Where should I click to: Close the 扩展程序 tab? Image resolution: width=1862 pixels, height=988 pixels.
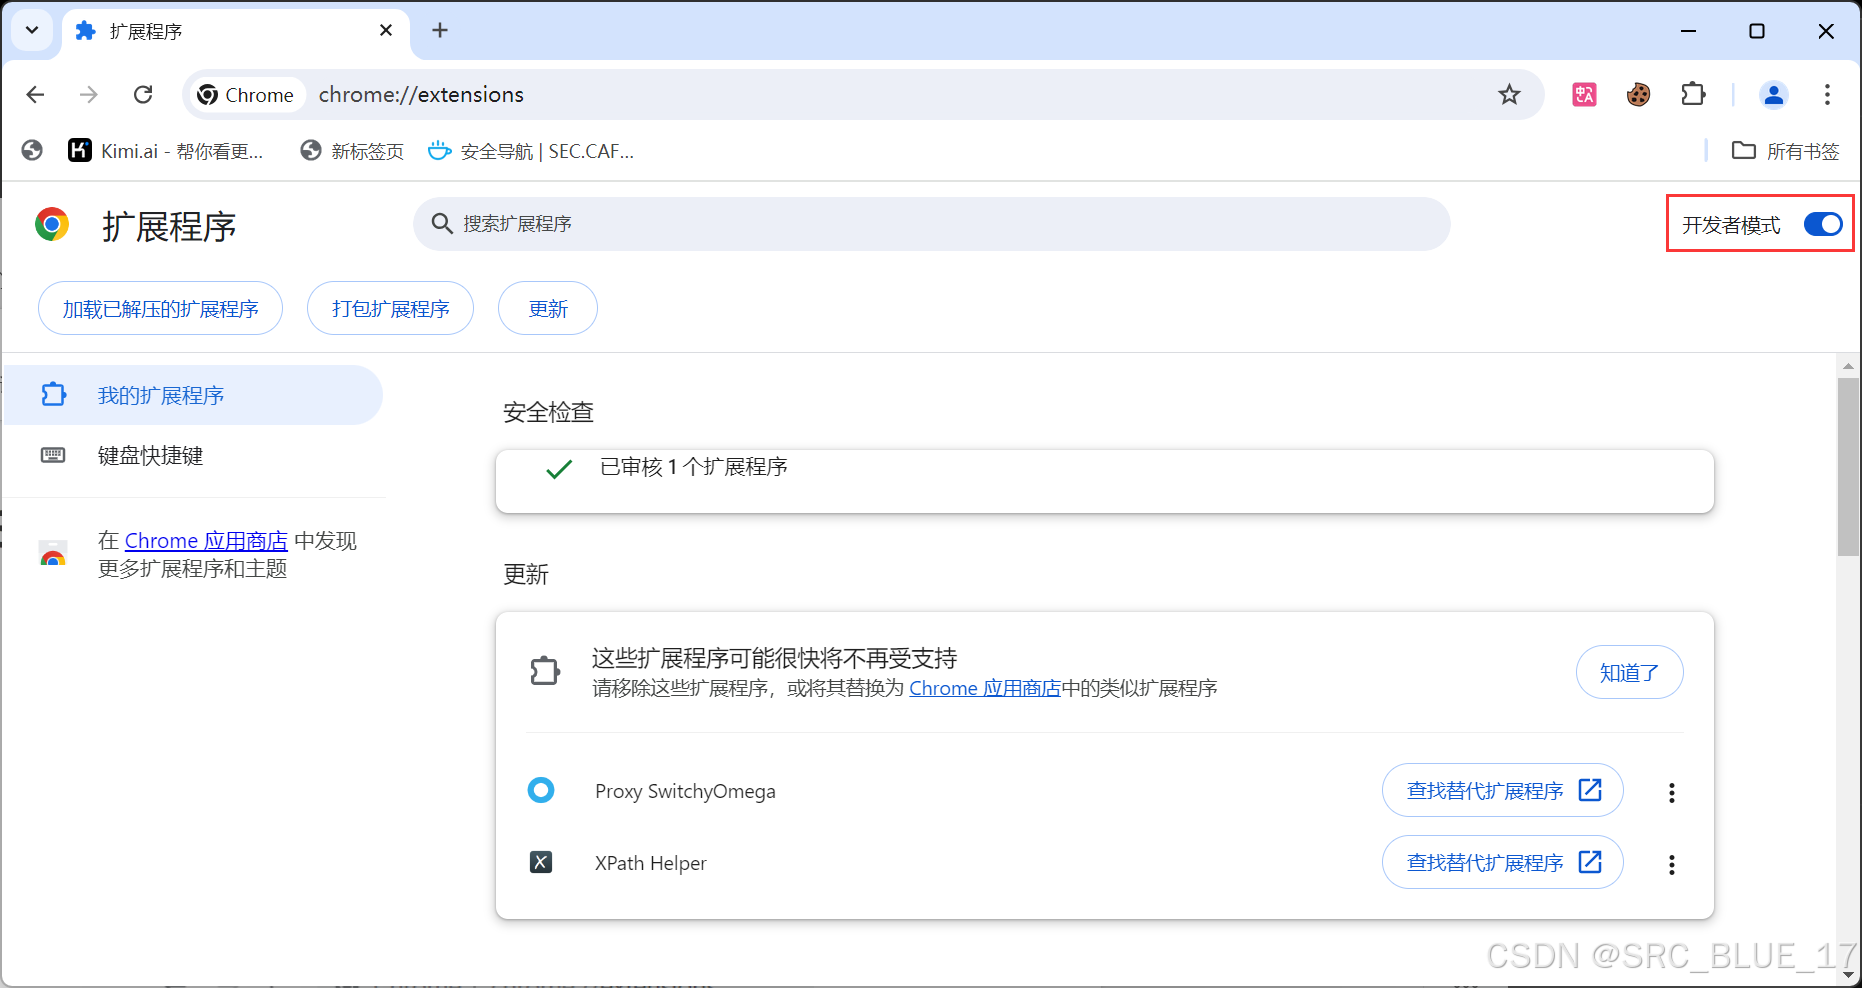[386, 30]
